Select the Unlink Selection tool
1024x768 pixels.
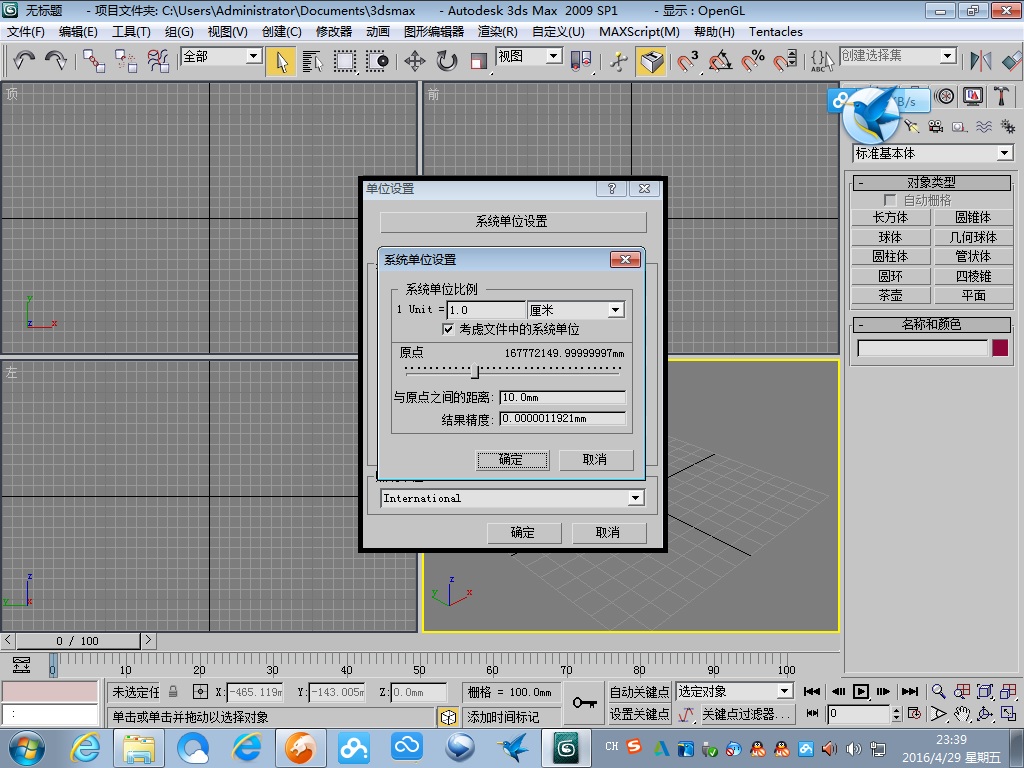click(x=125, y=61)
